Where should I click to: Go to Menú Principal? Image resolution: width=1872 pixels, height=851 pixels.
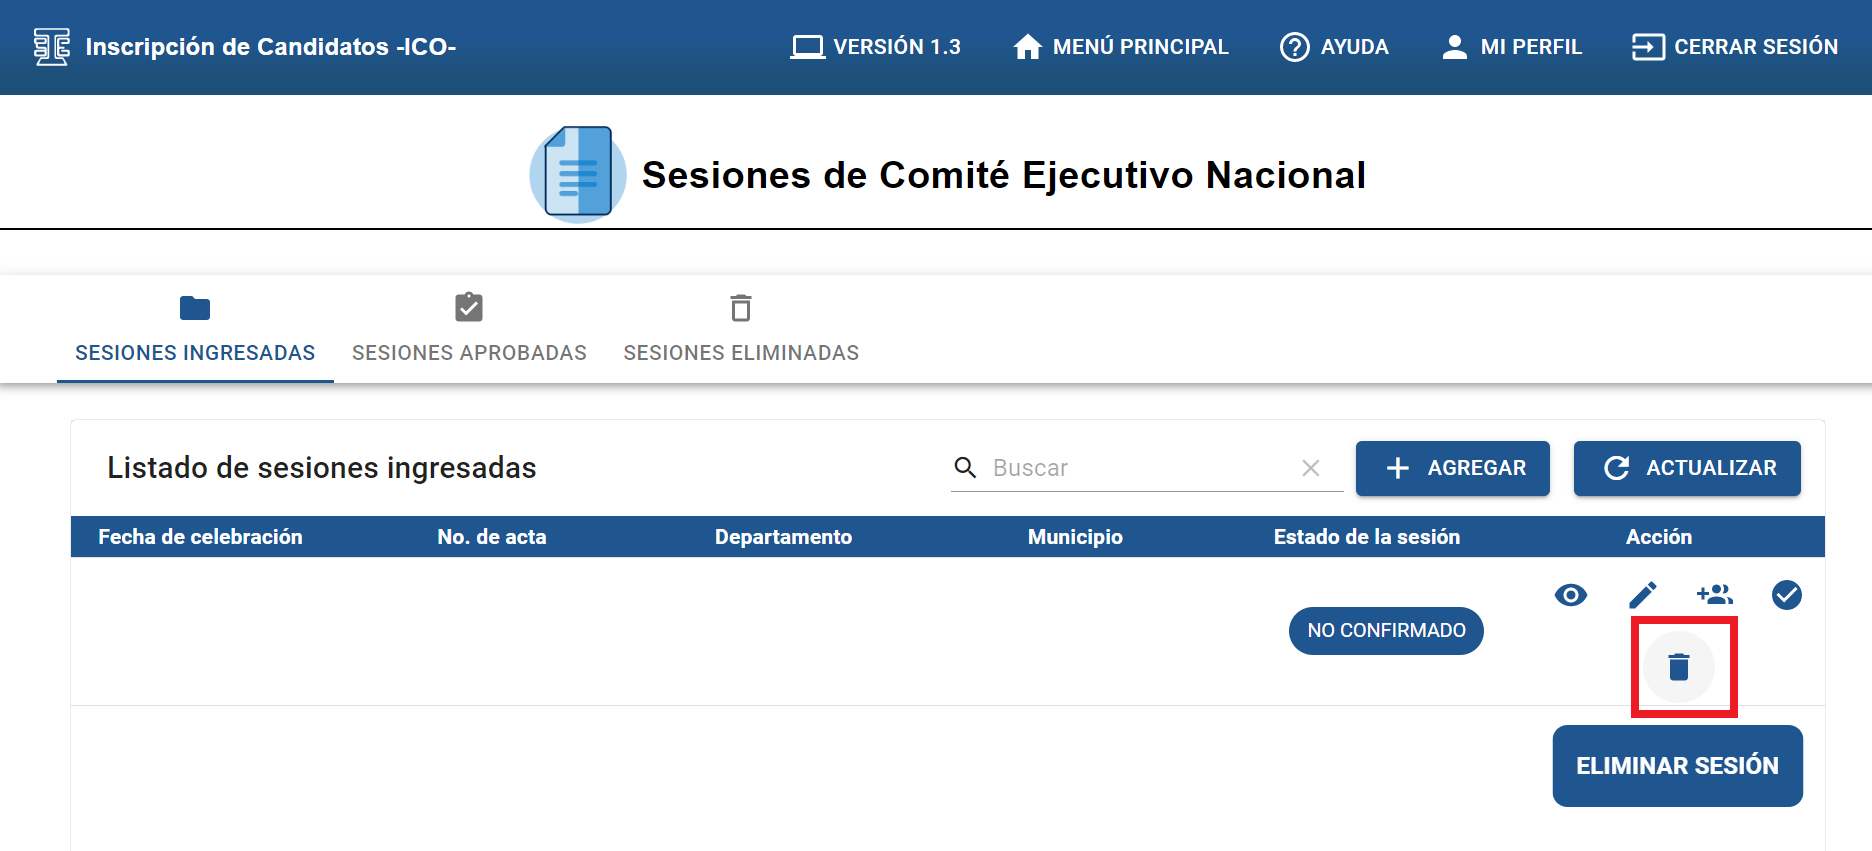click(1120, 47)
